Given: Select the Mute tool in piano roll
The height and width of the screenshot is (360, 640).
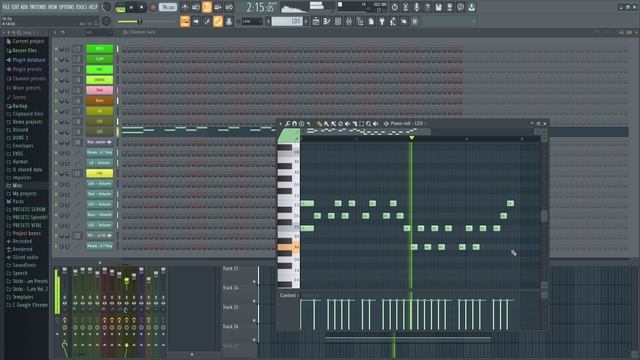Looking at the screenshot, I should pos(347,124).
